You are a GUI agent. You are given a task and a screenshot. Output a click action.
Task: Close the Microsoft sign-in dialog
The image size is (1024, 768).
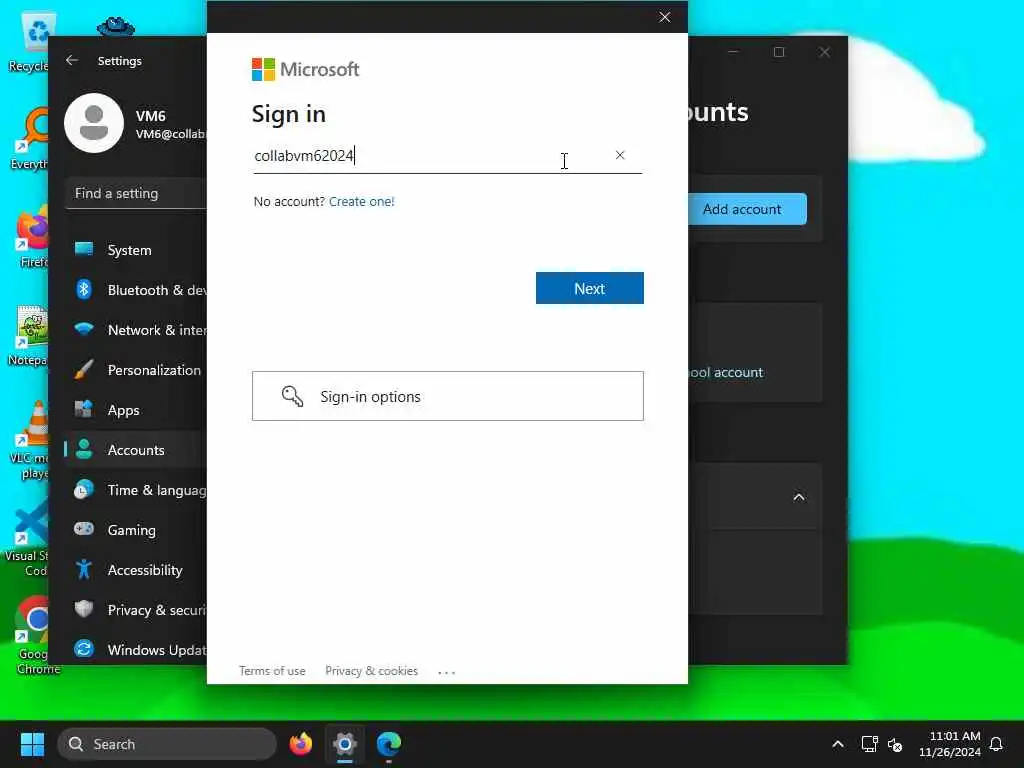(664, 17)
